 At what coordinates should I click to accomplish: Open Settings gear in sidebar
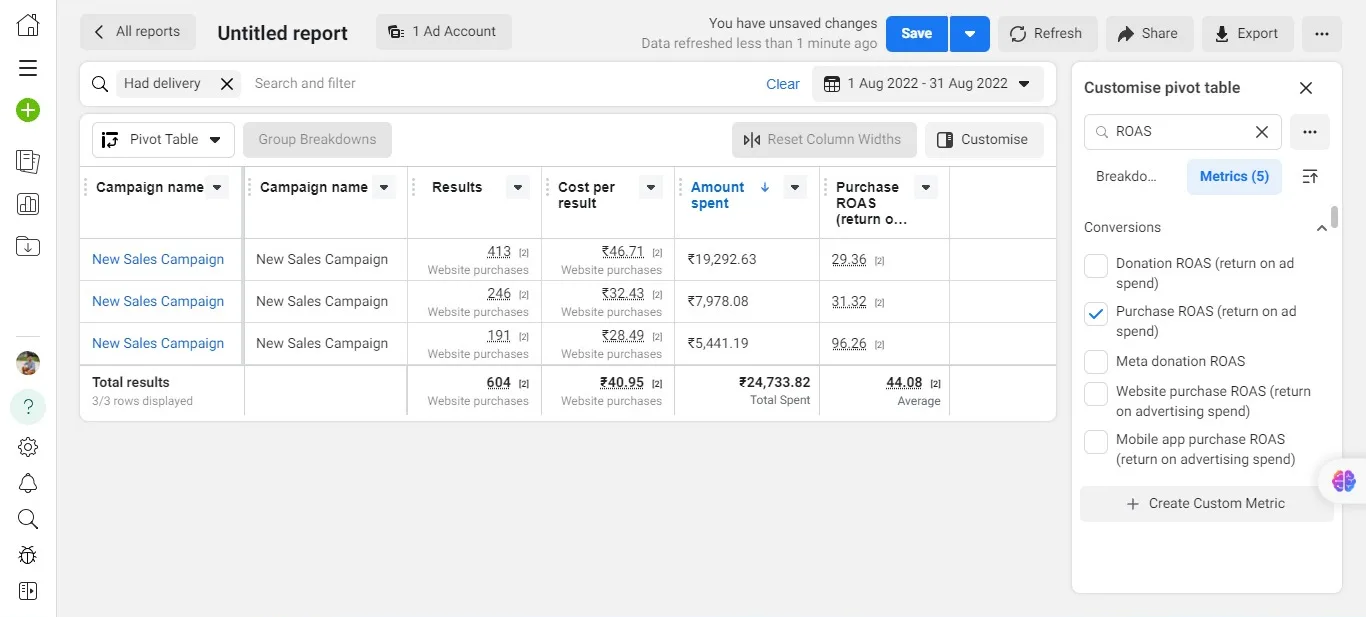pos(28,447)
